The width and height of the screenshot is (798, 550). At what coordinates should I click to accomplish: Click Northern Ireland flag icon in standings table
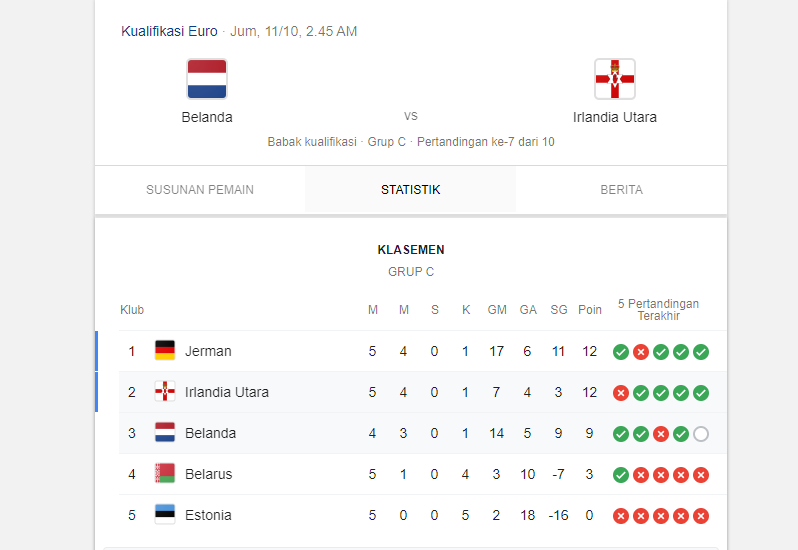(x=165, y=392)
